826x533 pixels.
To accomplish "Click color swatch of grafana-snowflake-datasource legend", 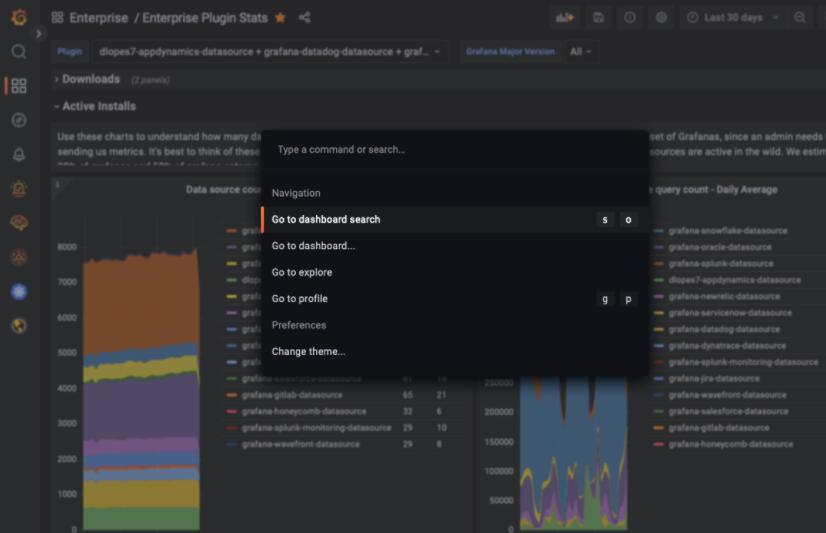I will [x=658, y=231].
